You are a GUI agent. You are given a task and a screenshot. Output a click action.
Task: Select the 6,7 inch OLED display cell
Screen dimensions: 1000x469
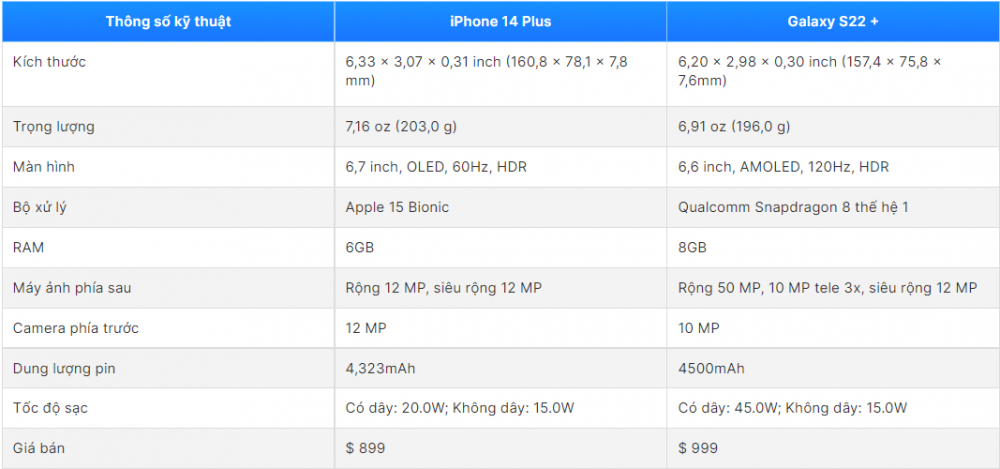pyautogui.click(x=434, y=167)
